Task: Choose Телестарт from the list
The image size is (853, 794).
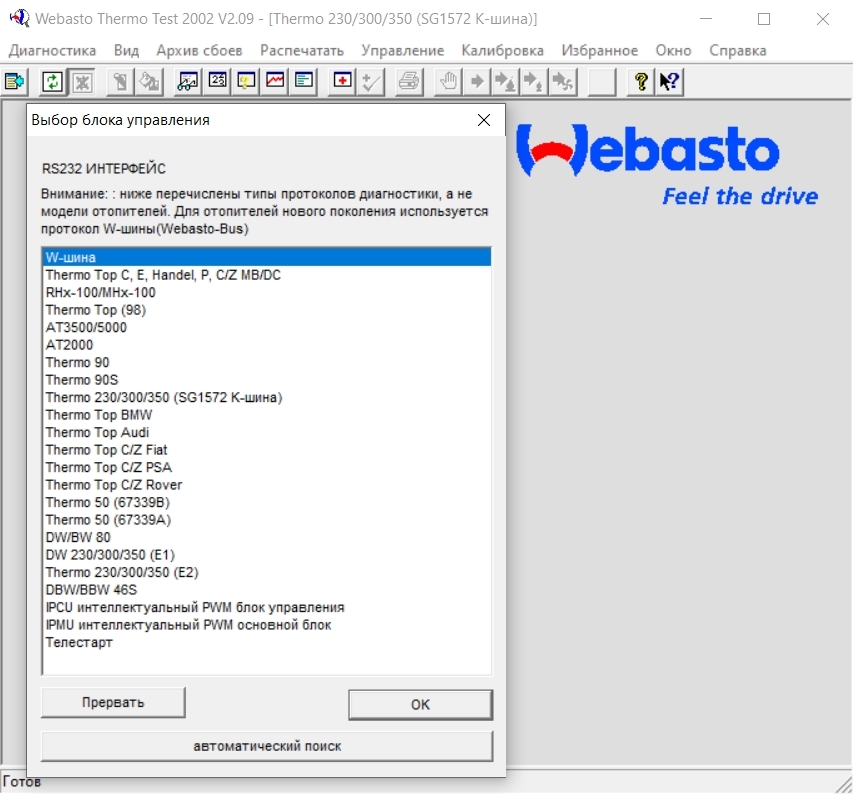Action: click(79, 642)
